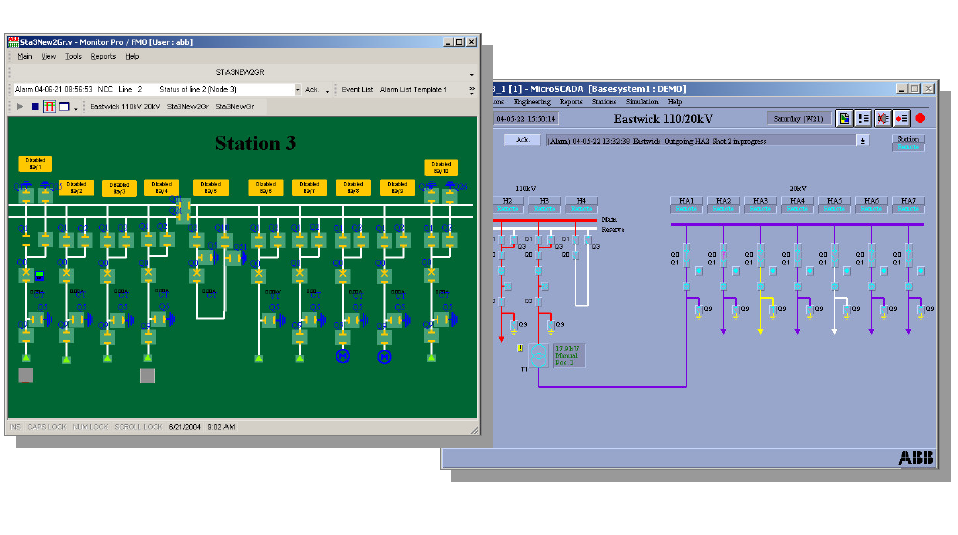Open the Sta3New2Gr picture shortcut

tap(188, 106)
